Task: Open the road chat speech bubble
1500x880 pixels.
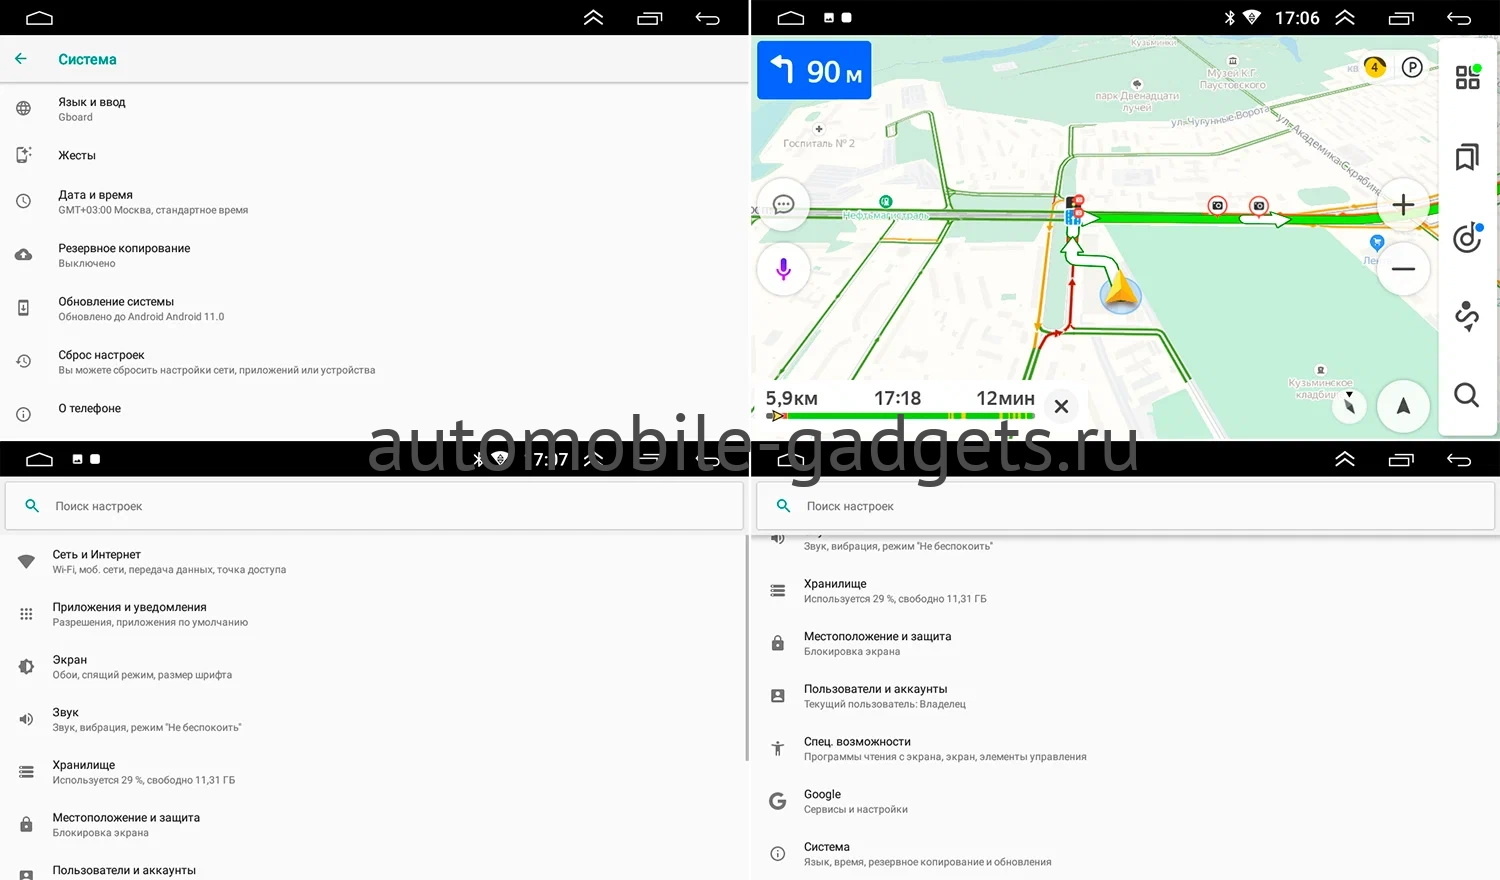Action: [783, 205]
